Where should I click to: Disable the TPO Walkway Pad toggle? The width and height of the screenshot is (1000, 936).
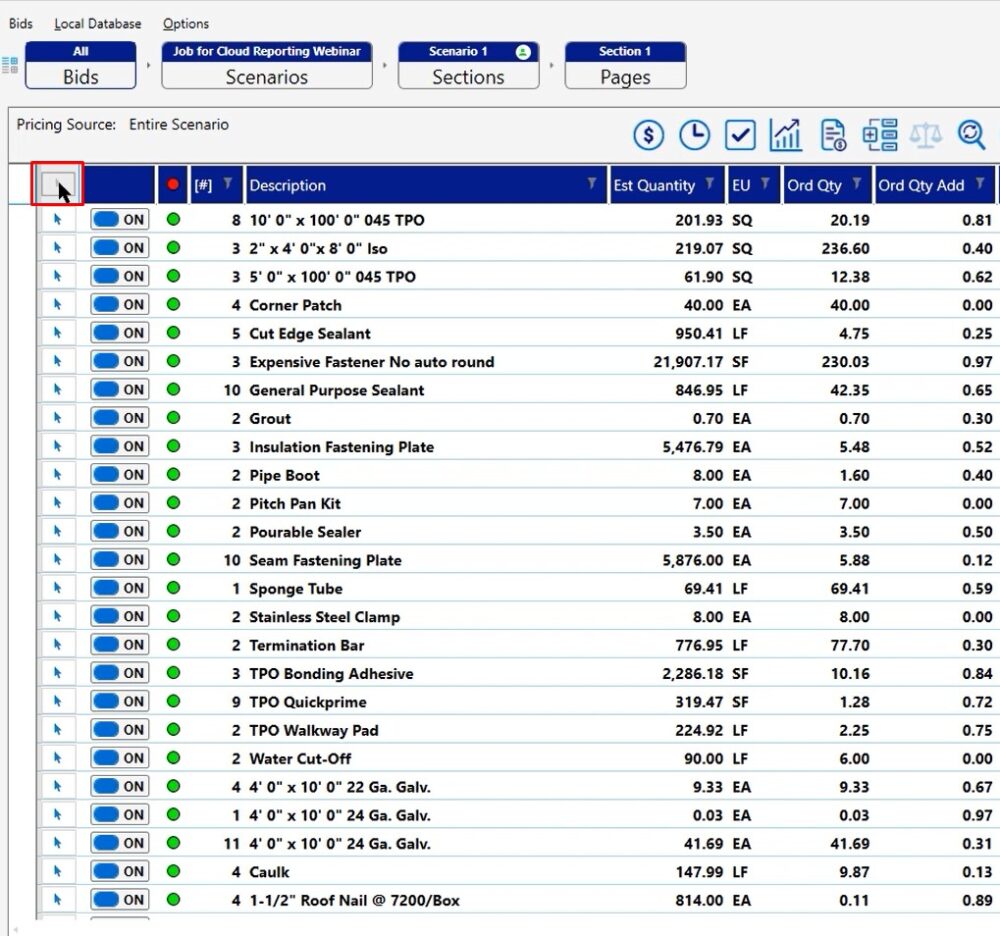click(119, 730)
